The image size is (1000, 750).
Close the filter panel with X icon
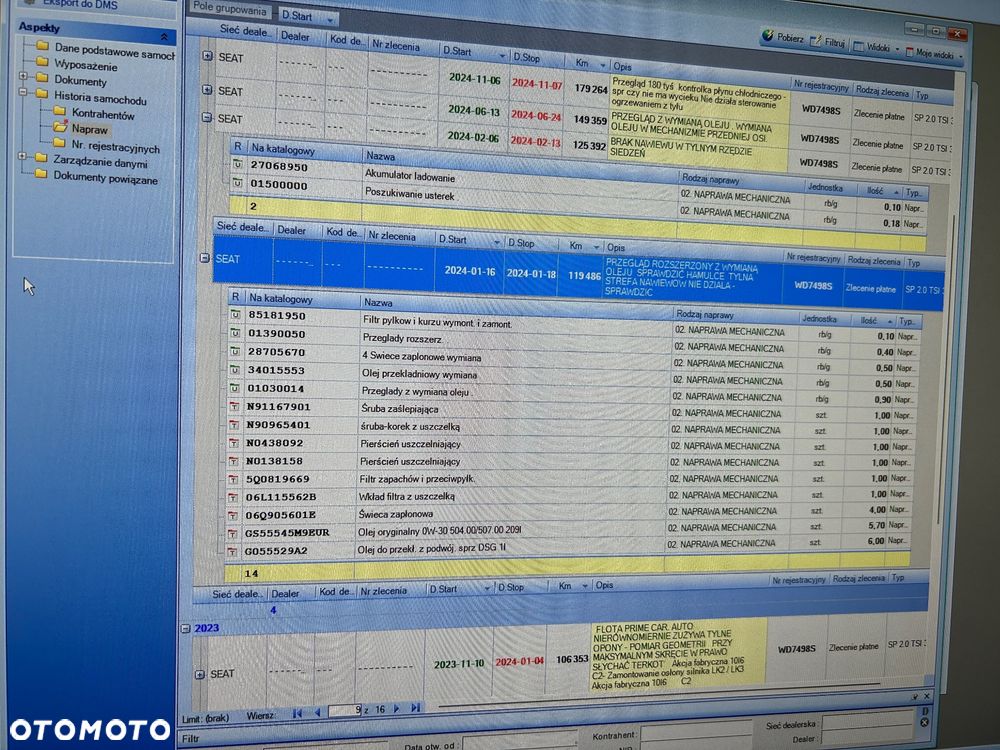coord(927,696)
